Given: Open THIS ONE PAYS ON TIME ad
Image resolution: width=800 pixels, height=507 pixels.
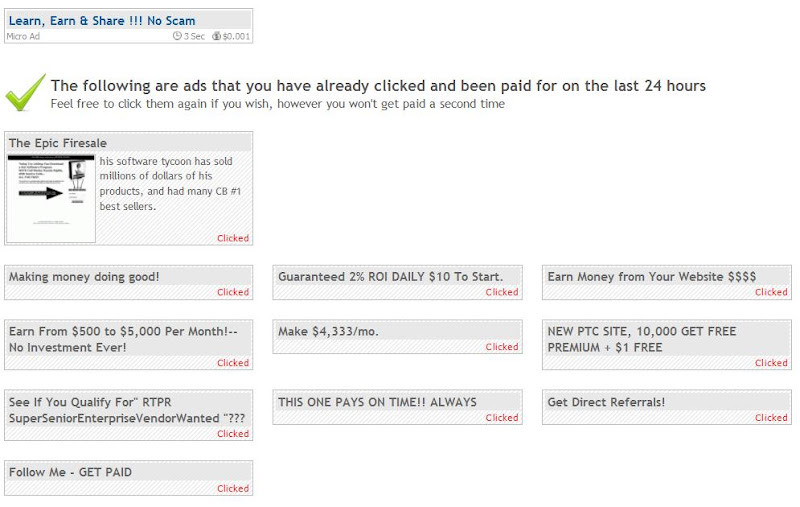Looking at the screenshot, I should pos(377,402).
